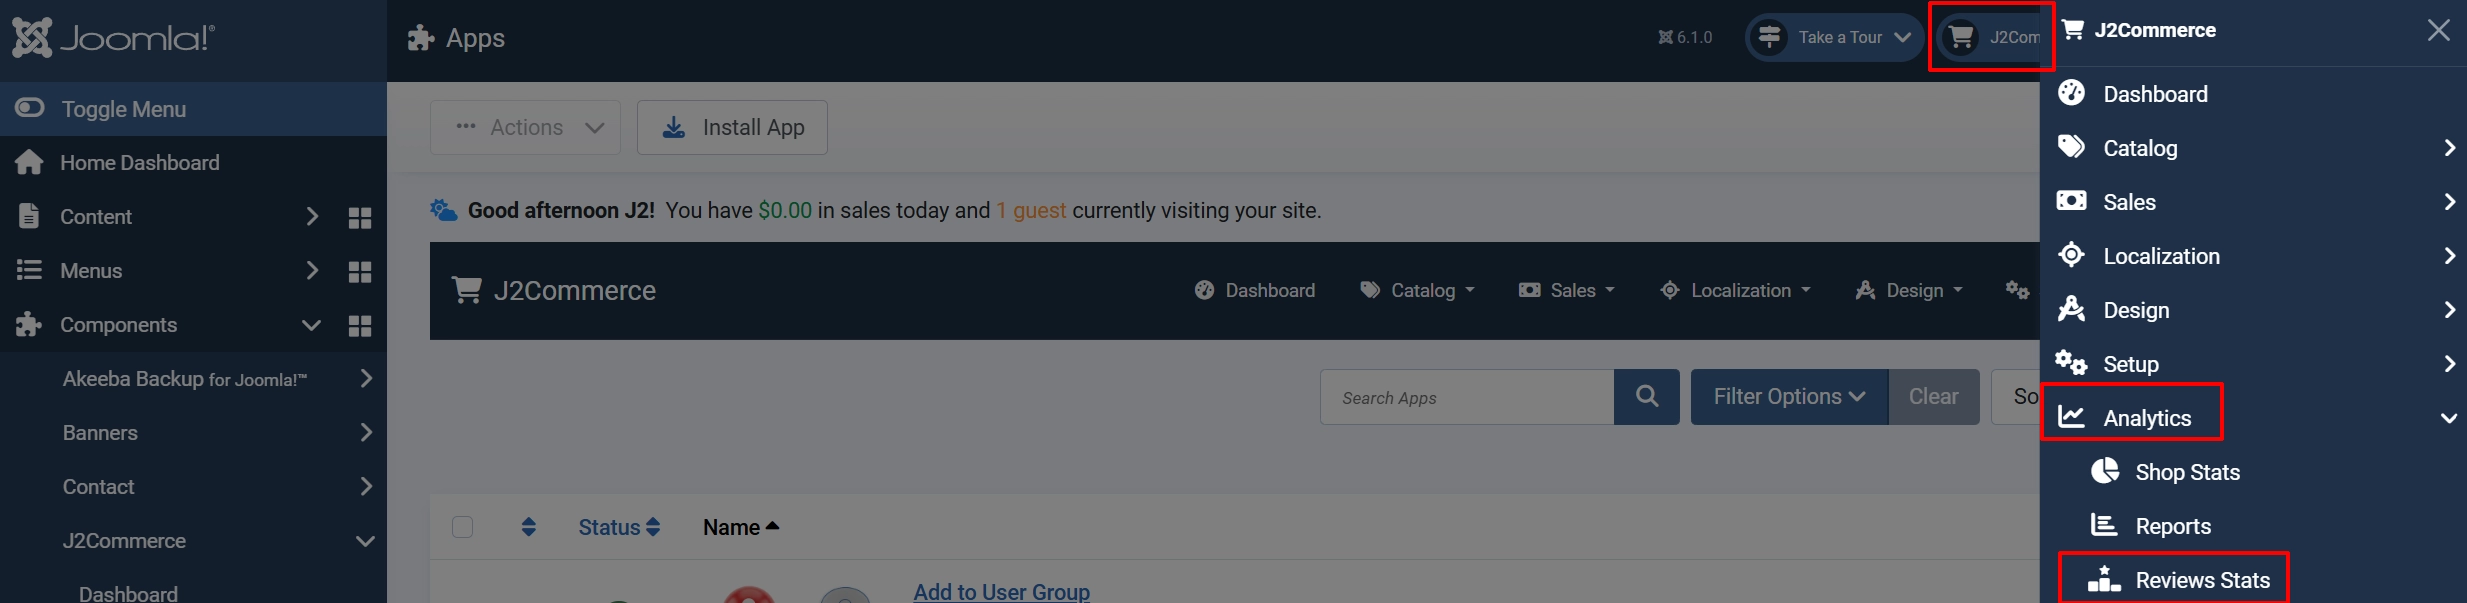Image resolution: width=2467 pixels, height=603 pixels.
Task: Click the ordering sort arrows column header
Action: (529, 527)
